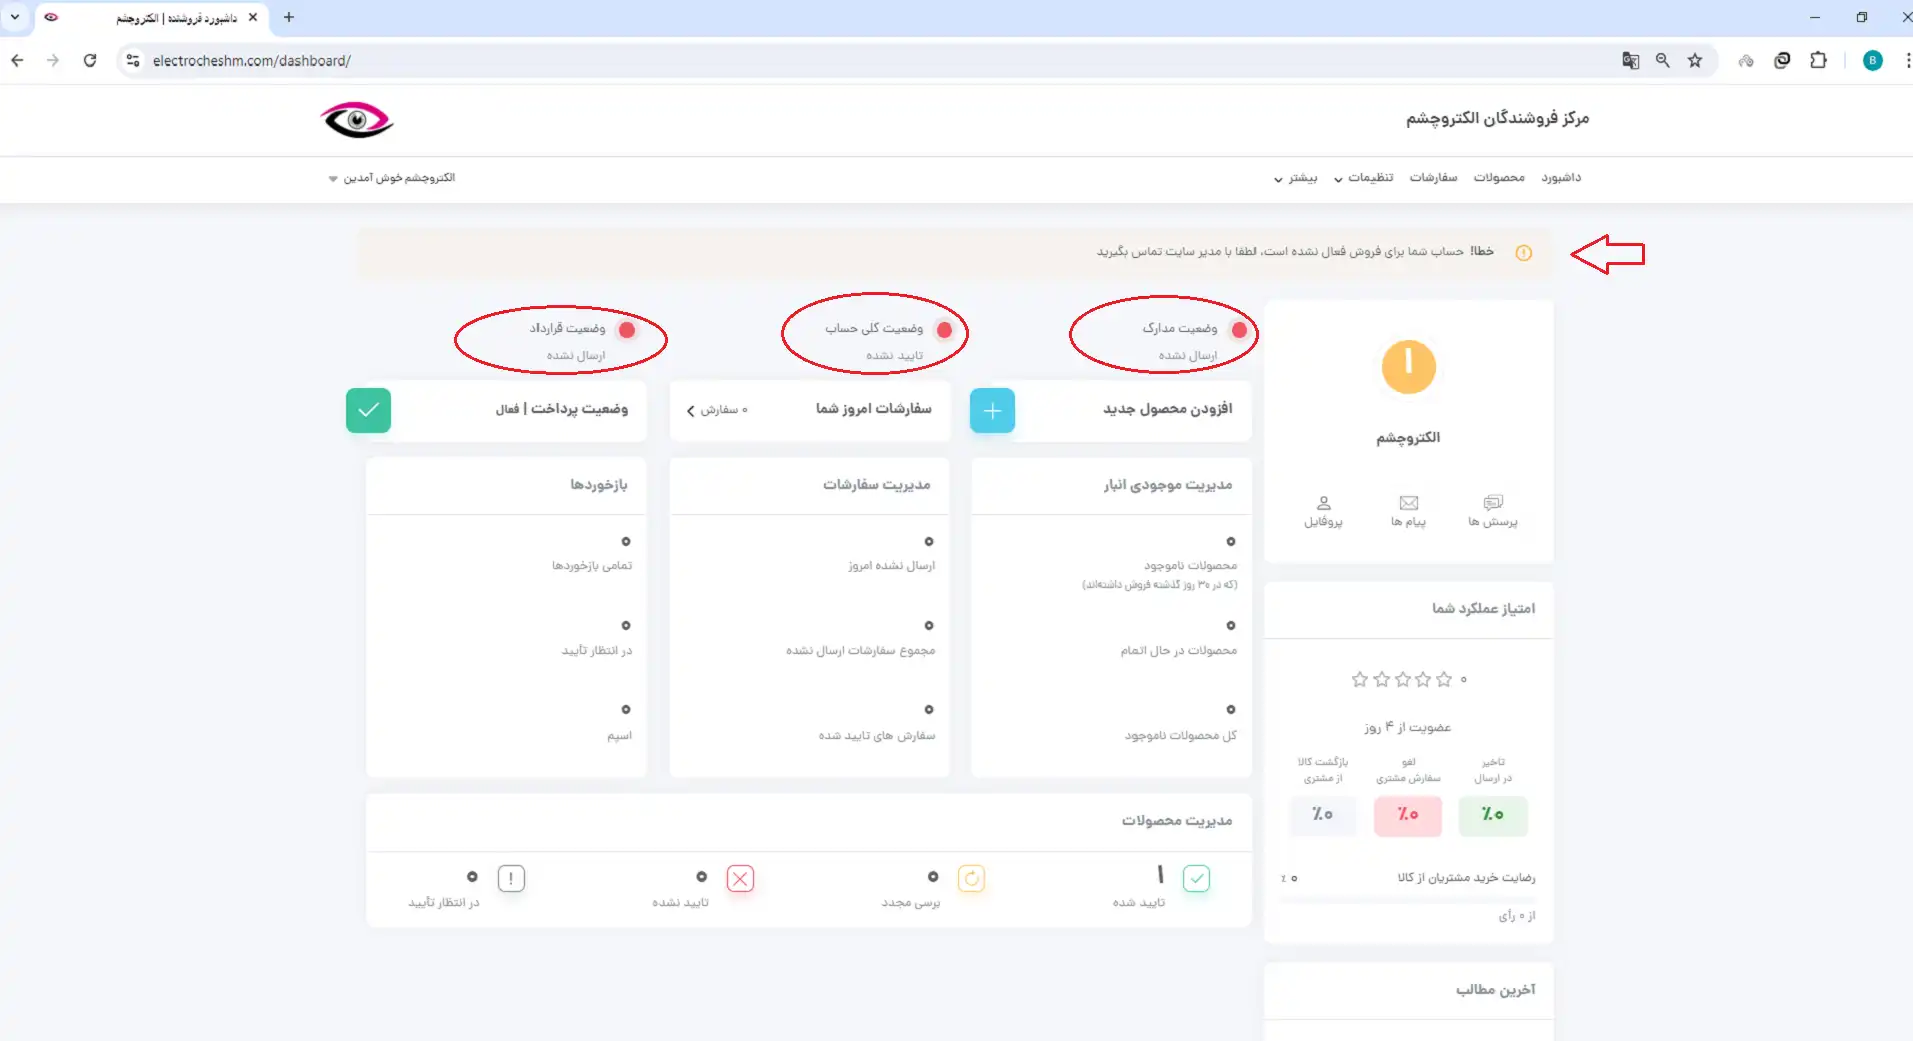1913x1041 pixels.
Task: Click the gray بازگشت کالا percentage box
Action: (x=1323, y=815)
